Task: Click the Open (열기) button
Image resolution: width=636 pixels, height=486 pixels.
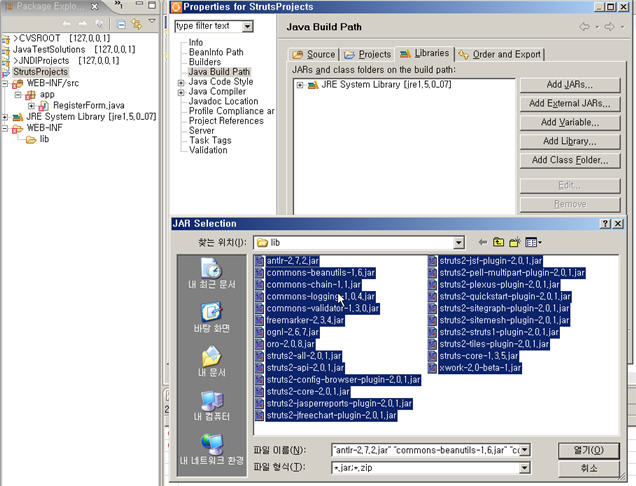Action: 589,450
